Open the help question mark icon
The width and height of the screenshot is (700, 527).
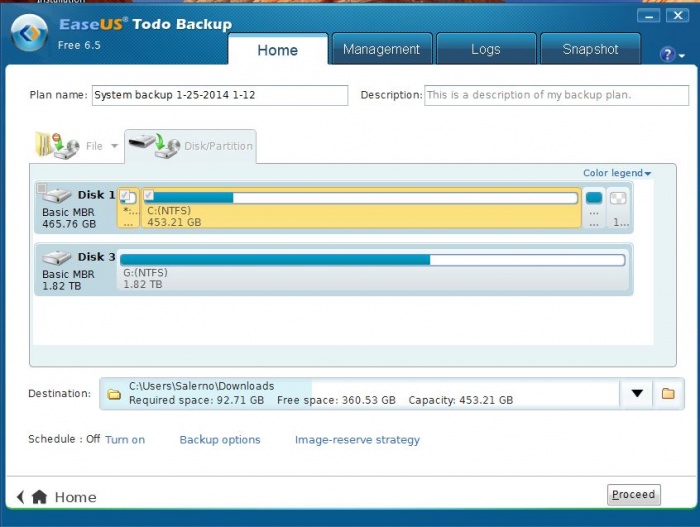667,54
